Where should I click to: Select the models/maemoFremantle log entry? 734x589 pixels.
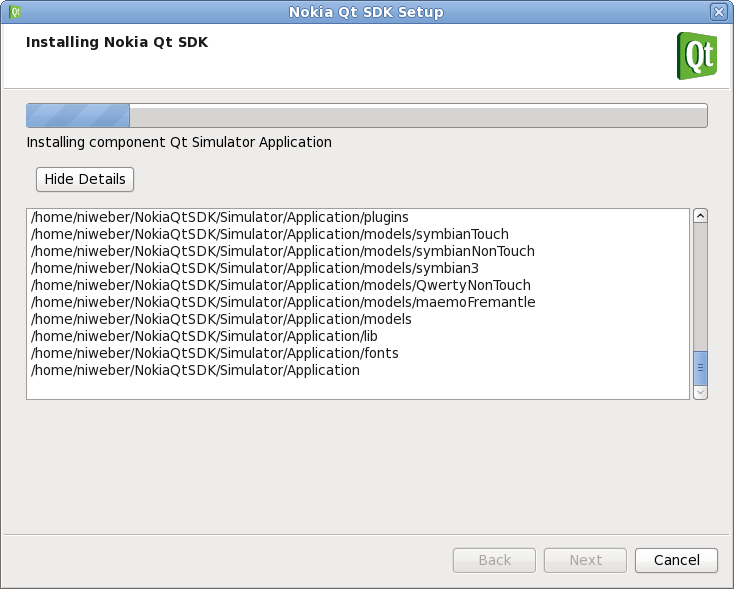(x=283, y=302)
